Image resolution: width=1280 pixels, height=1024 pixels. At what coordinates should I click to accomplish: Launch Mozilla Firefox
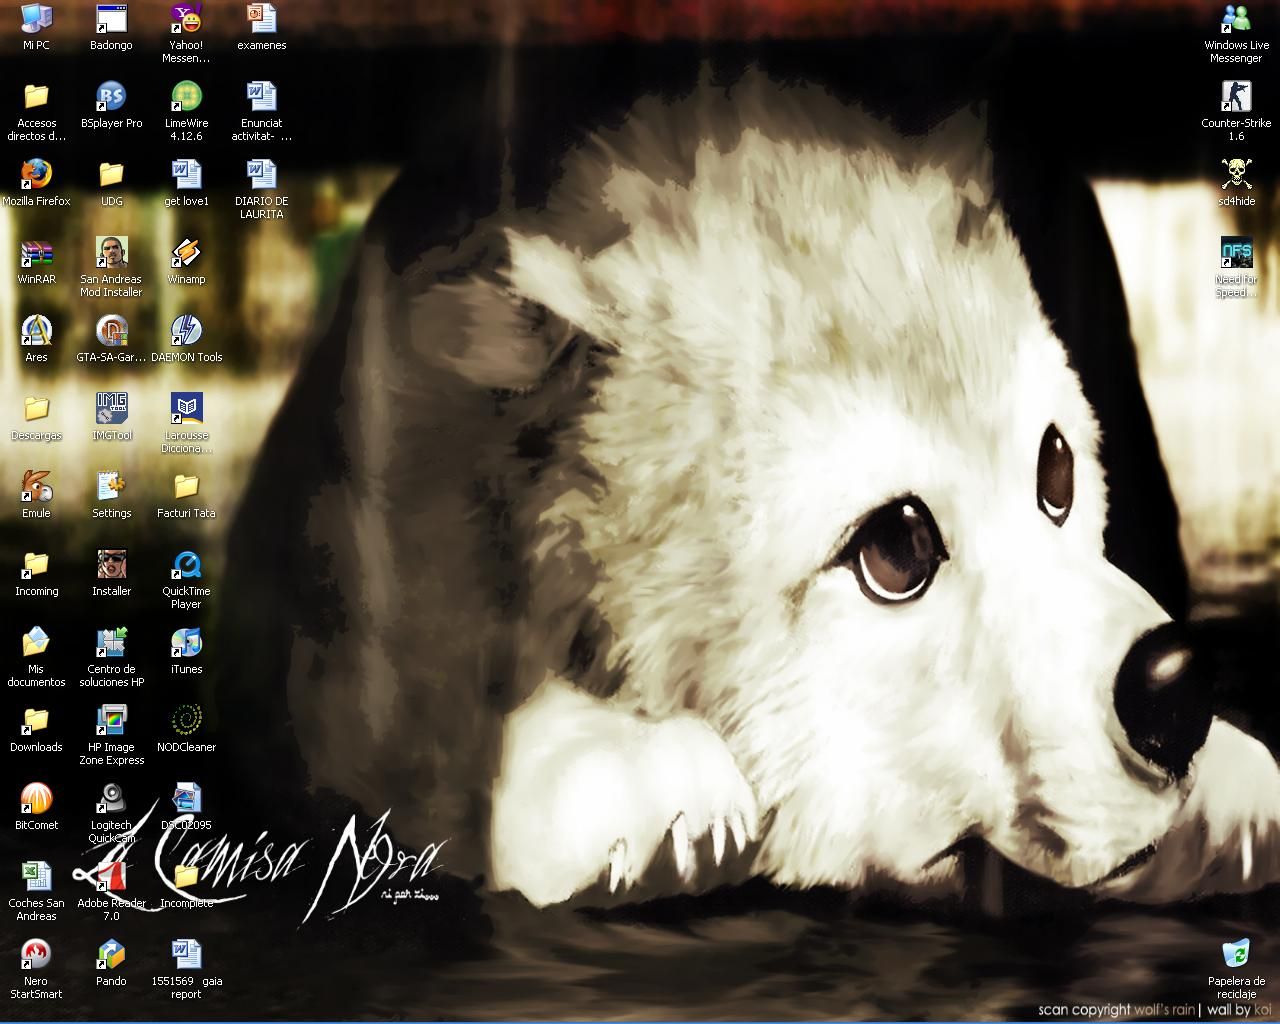[x=36, y=174]
